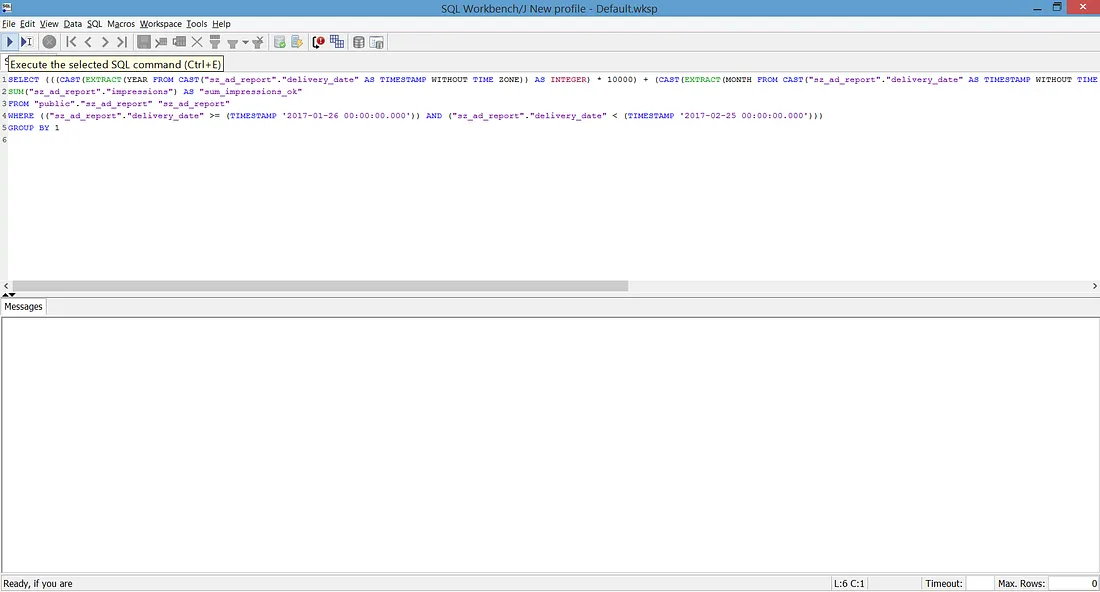1100x592 pixels.
Task: Select the Messages tab
Action: tap(23, 307)
